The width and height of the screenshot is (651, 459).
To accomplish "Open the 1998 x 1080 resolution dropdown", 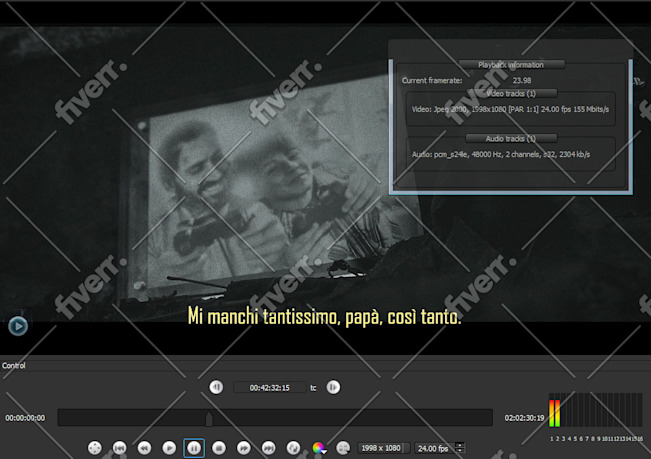I will click(383, 448).
